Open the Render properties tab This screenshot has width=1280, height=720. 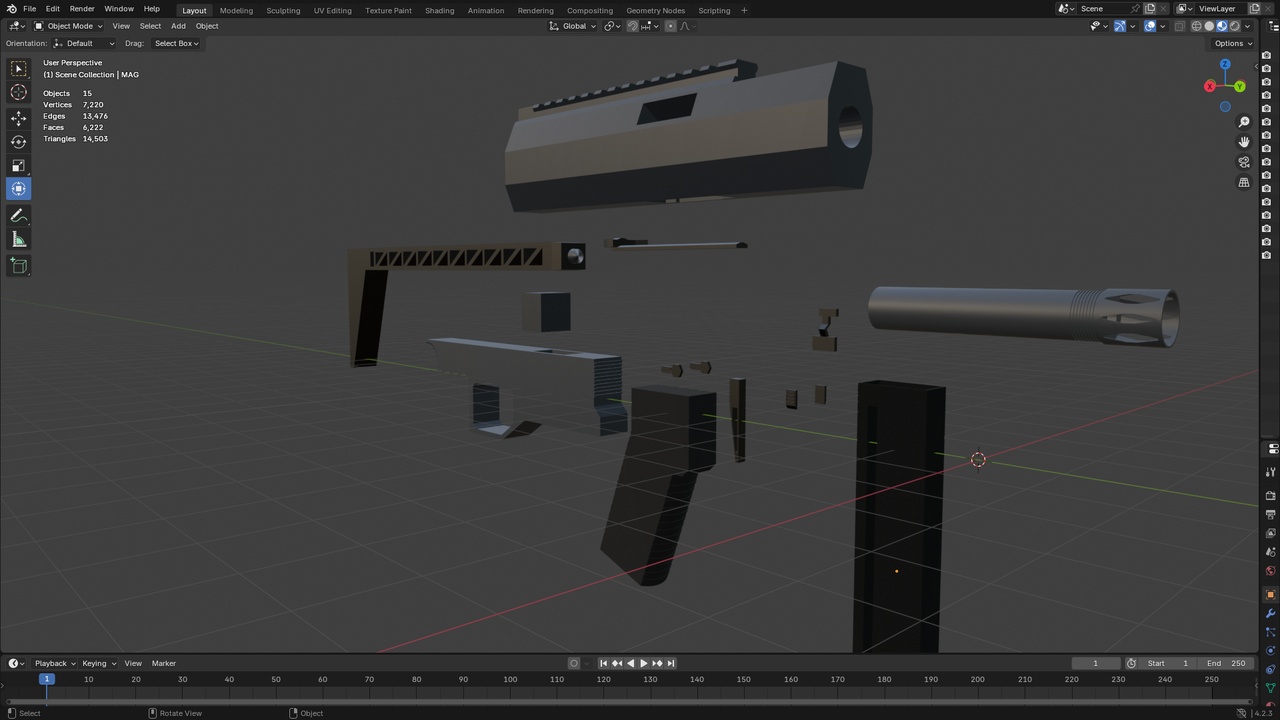click(1271, 496)
